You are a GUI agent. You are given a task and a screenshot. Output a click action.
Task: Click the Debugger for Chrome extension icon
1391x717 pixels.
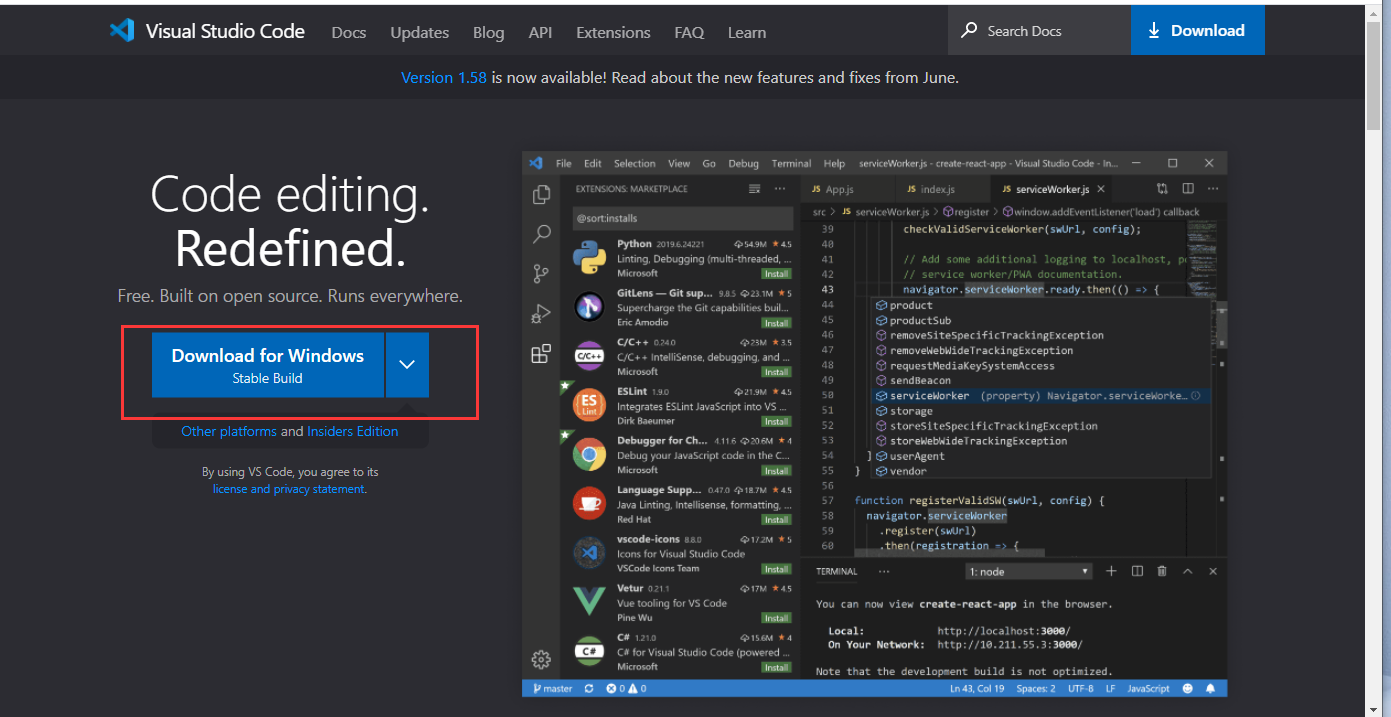pos(589,454)
